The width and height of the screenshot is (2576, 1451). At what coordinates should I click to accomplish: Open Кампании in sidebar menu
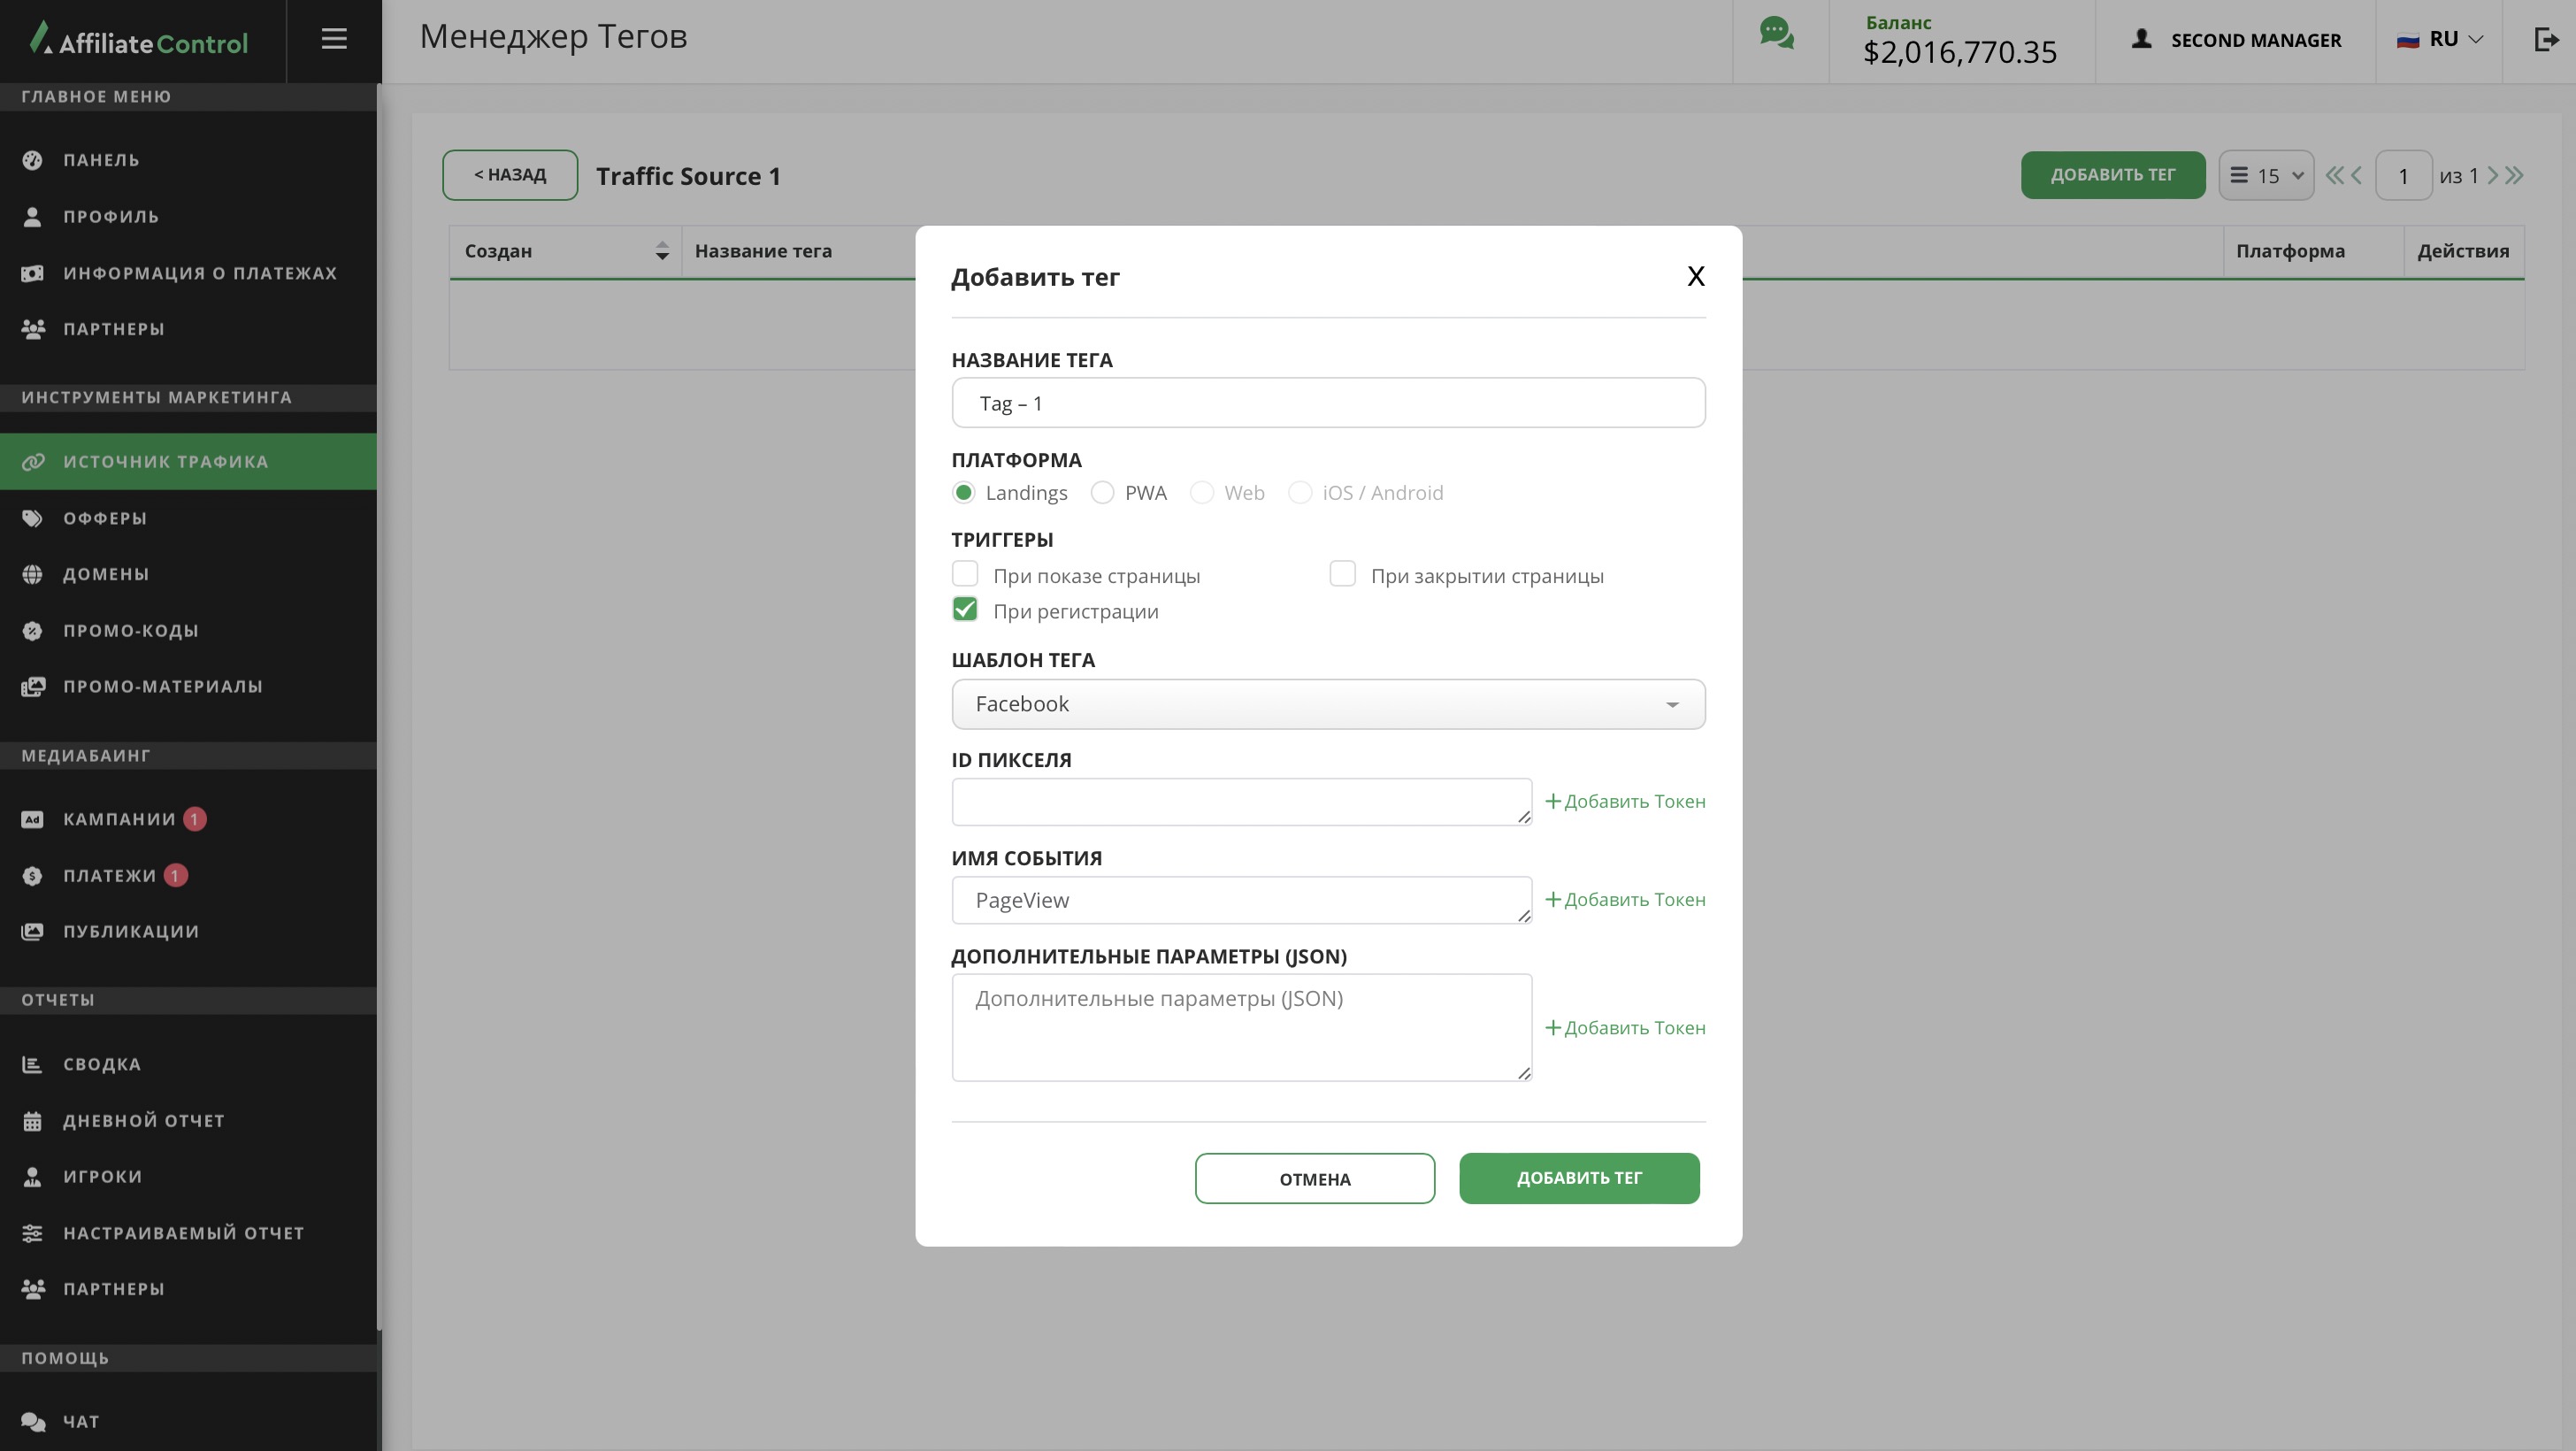[119, 819]
